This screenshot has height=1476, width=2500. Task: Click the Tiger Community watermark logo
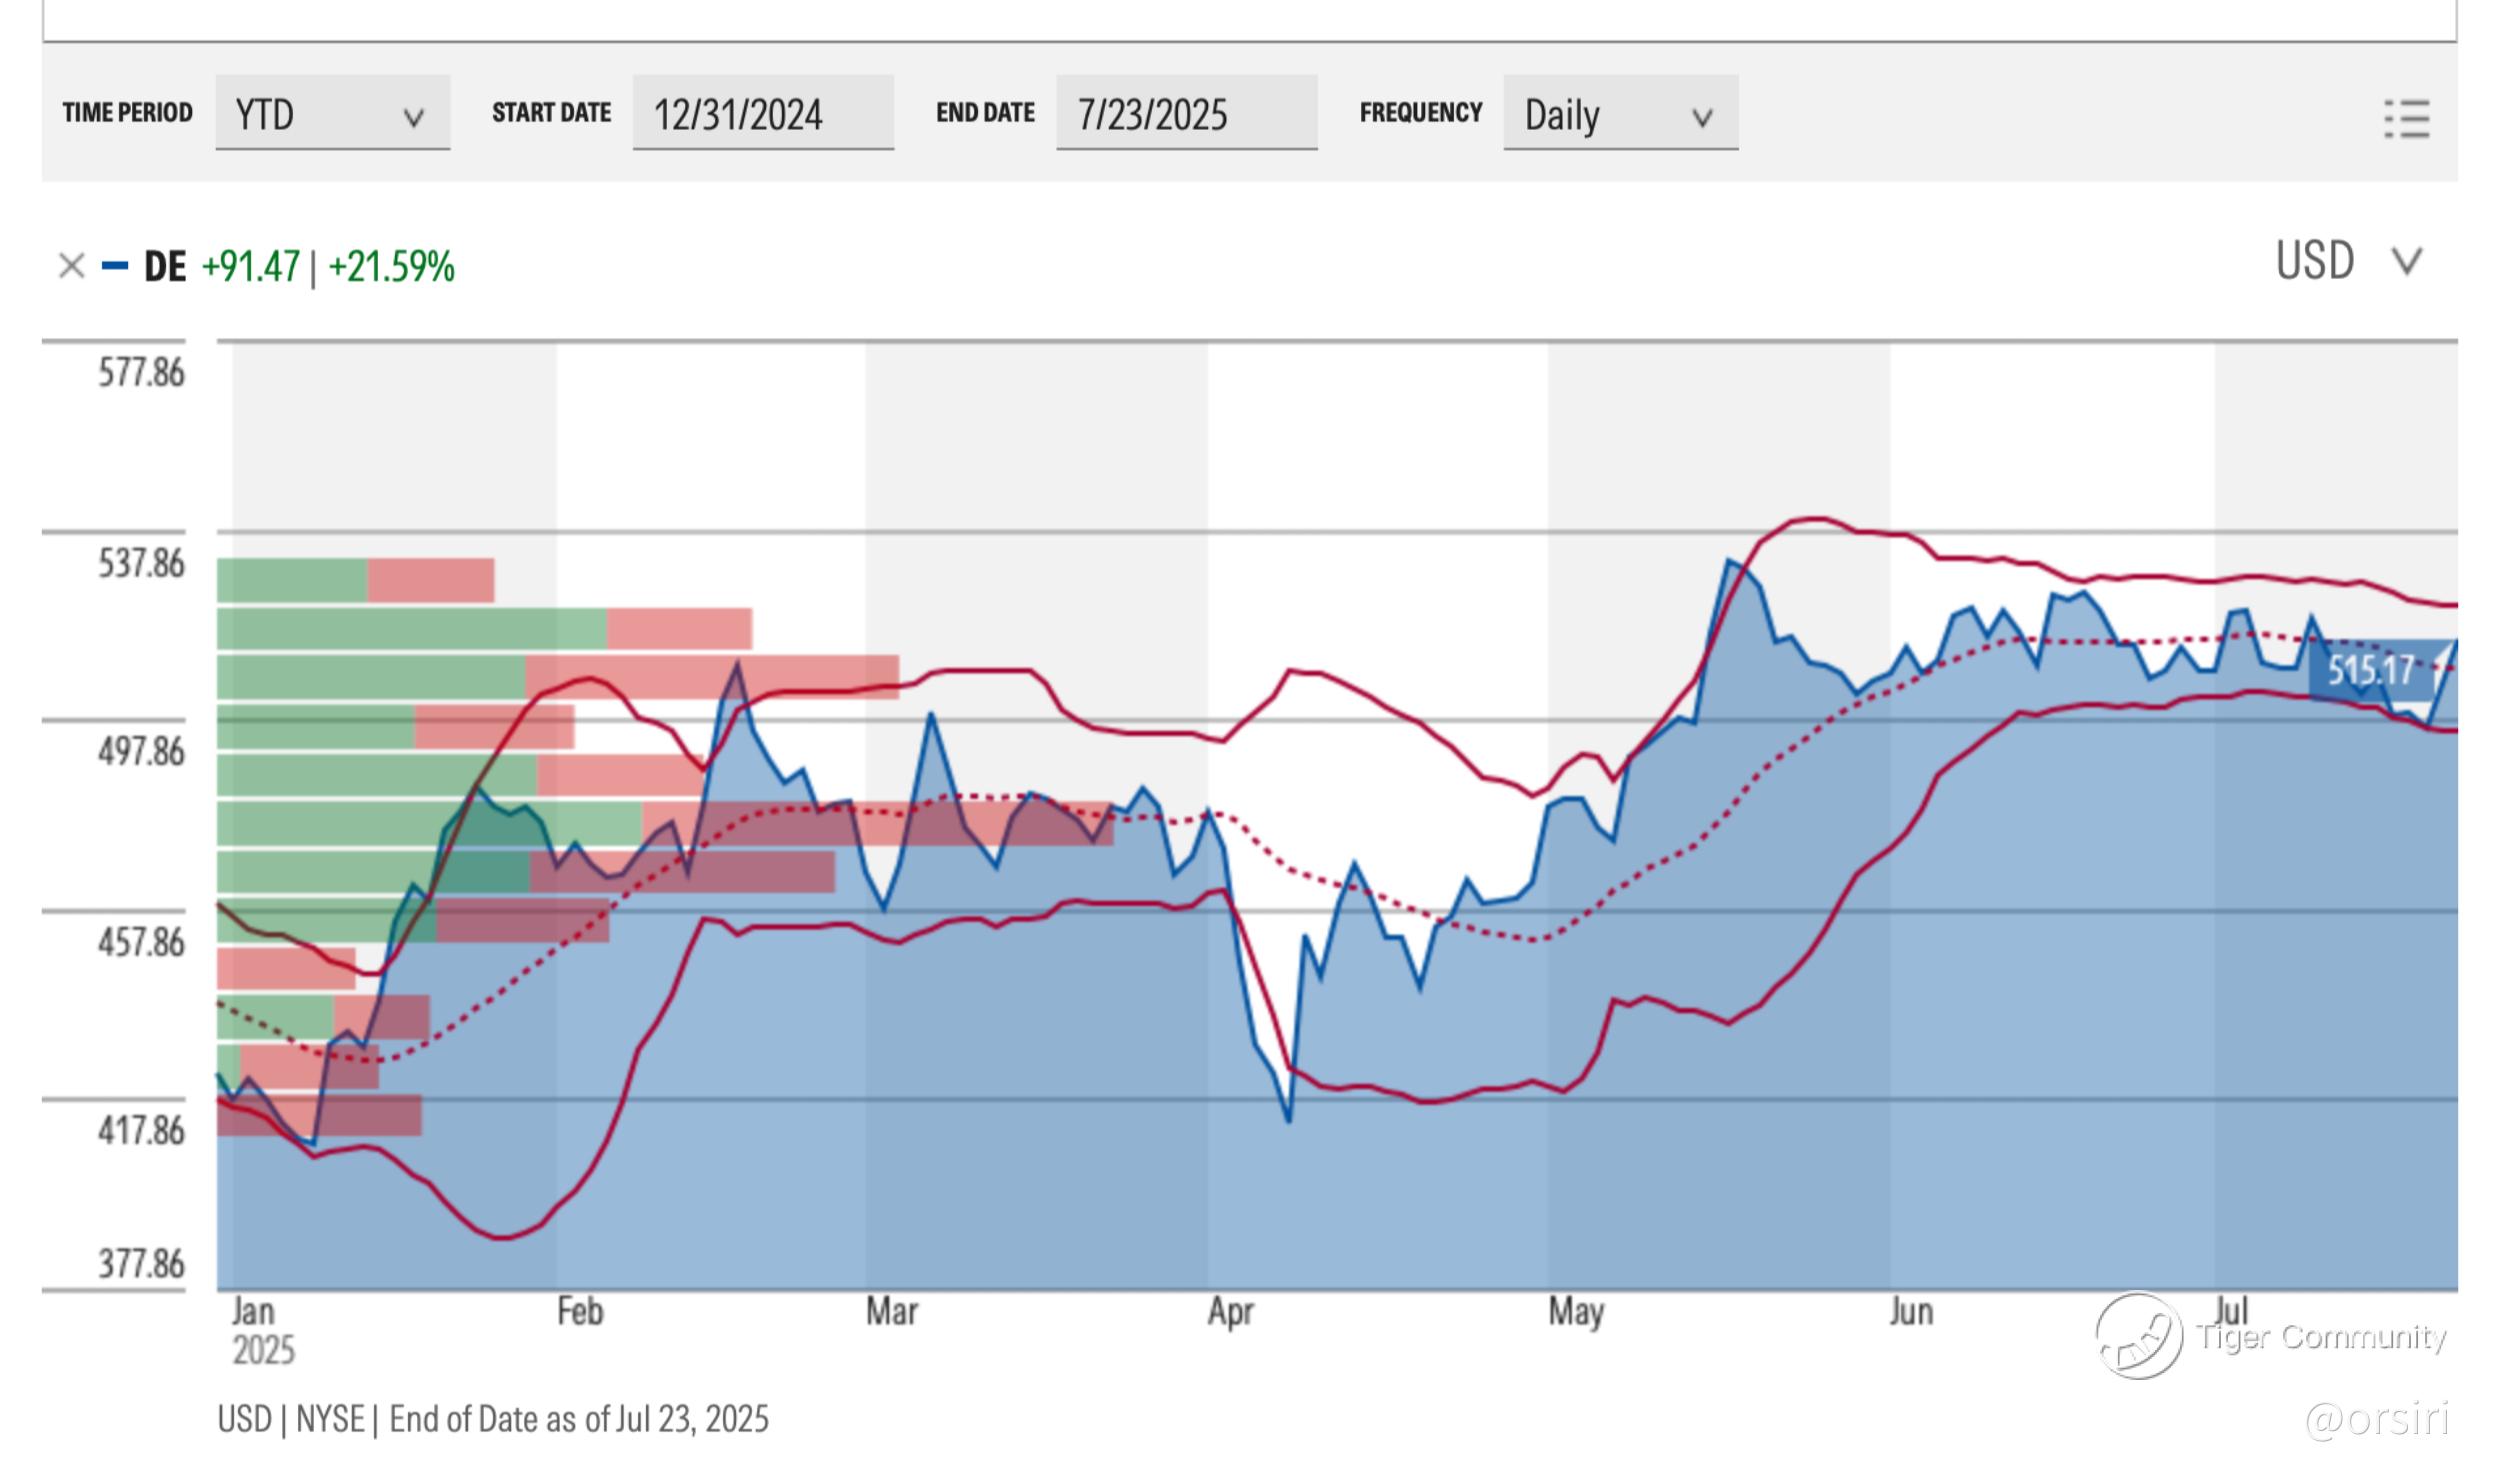(x=2139, y=1336)
